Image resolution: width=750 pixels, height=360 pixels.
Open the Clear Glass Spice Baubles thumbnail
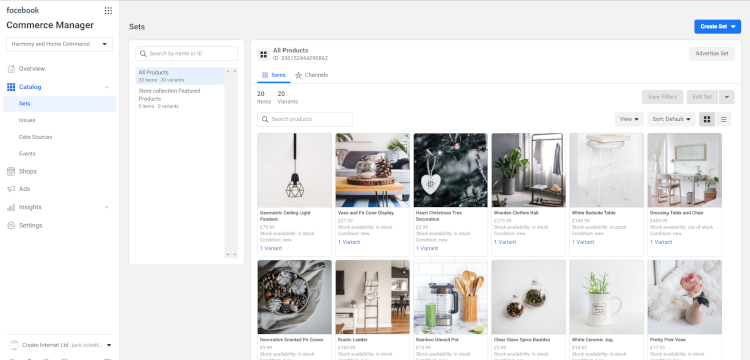pos(529,297)
